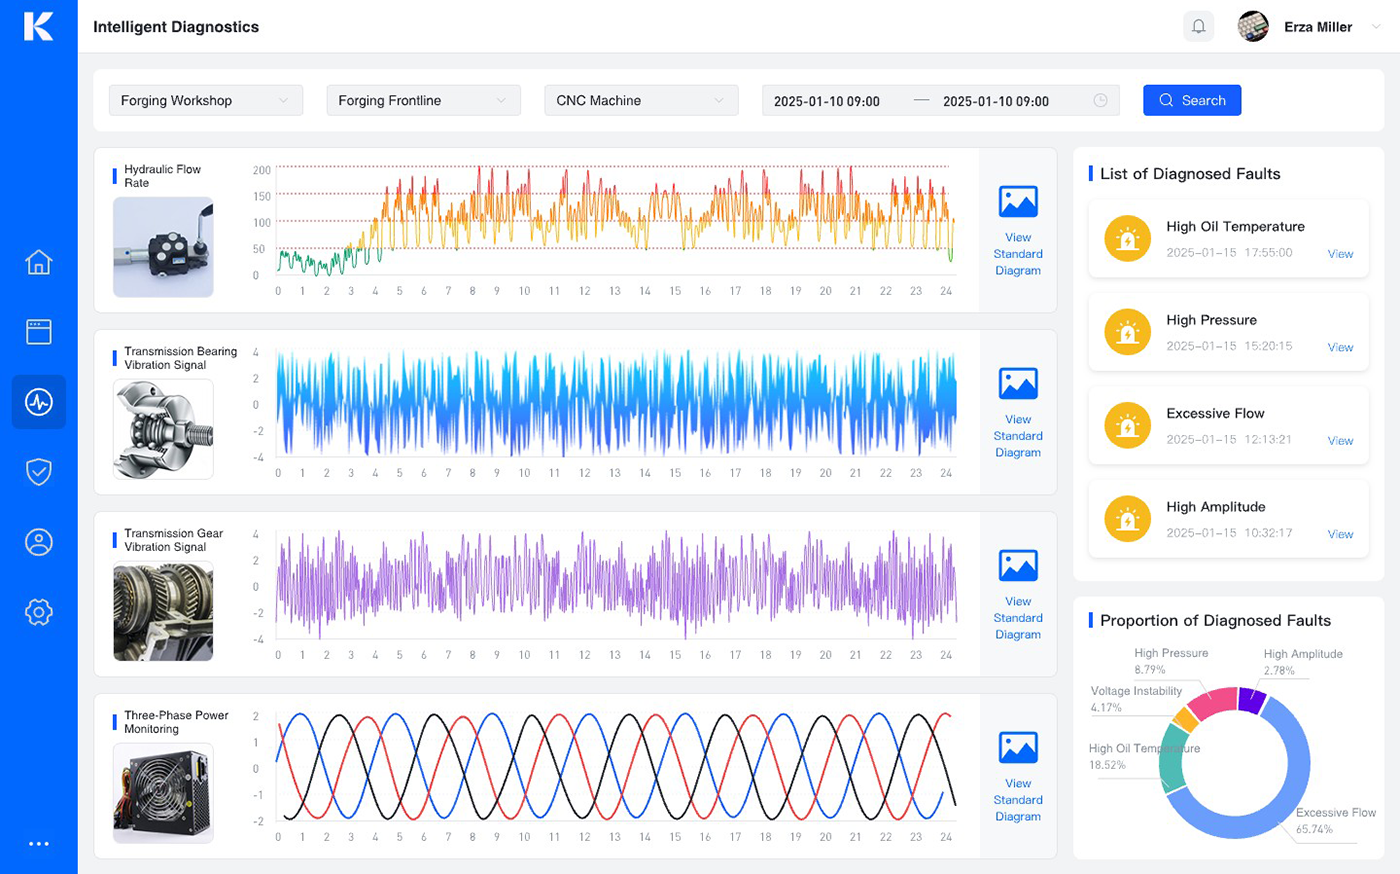Click the hydraulic valve thumbnail image

coord(163,247)
